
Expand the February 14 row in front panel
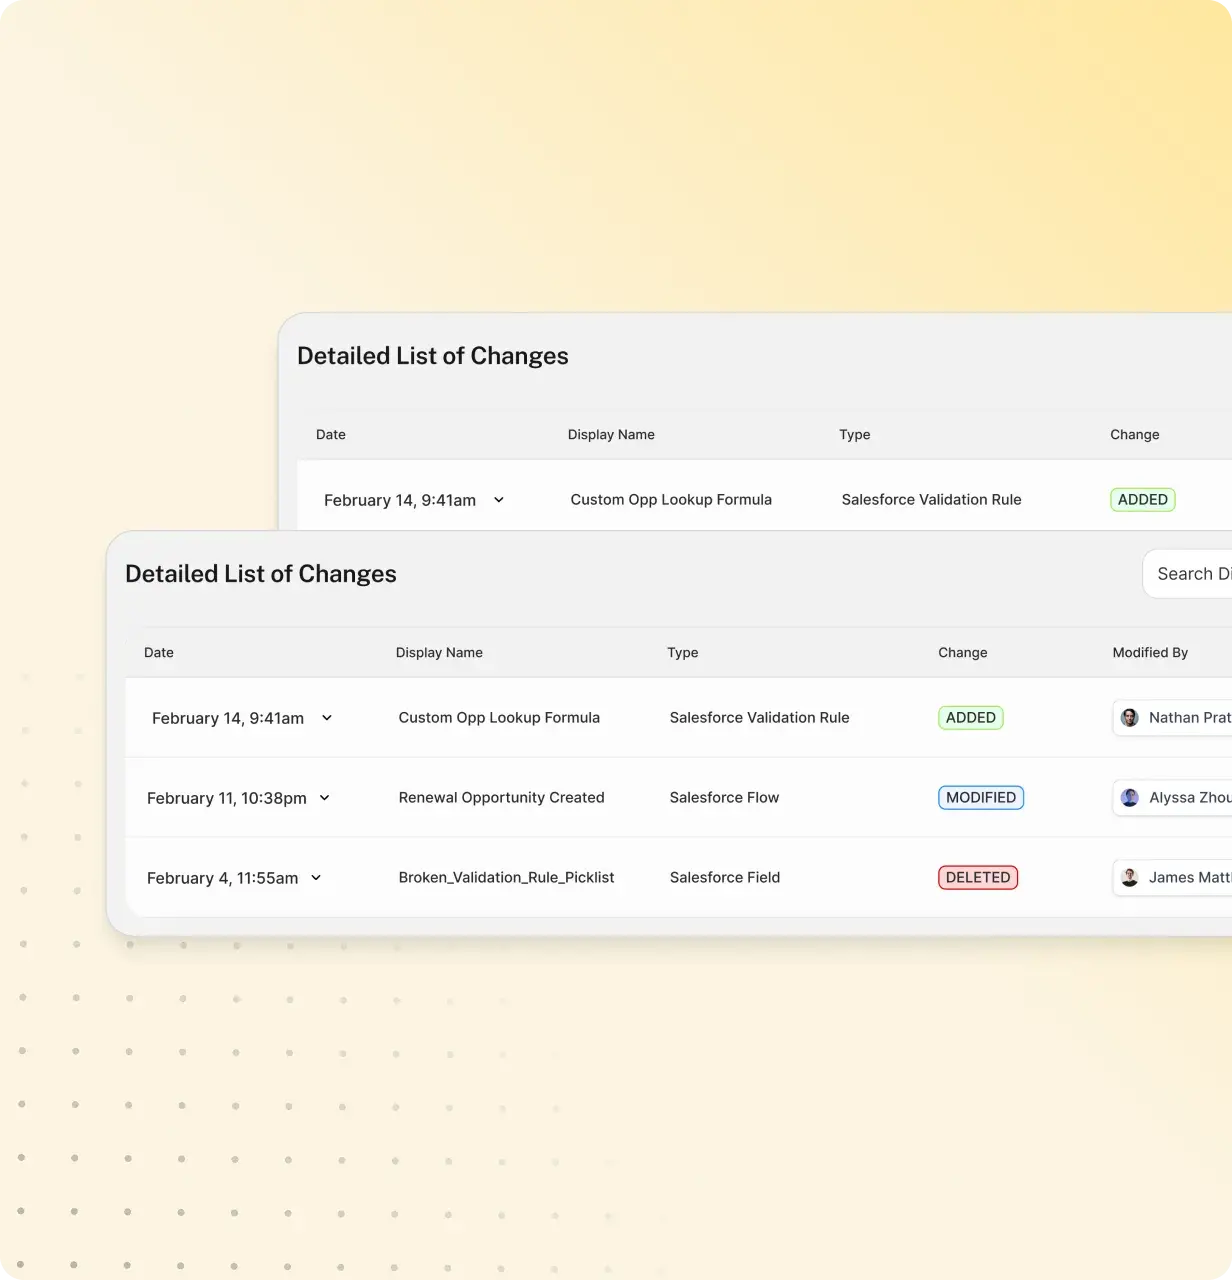327,718
